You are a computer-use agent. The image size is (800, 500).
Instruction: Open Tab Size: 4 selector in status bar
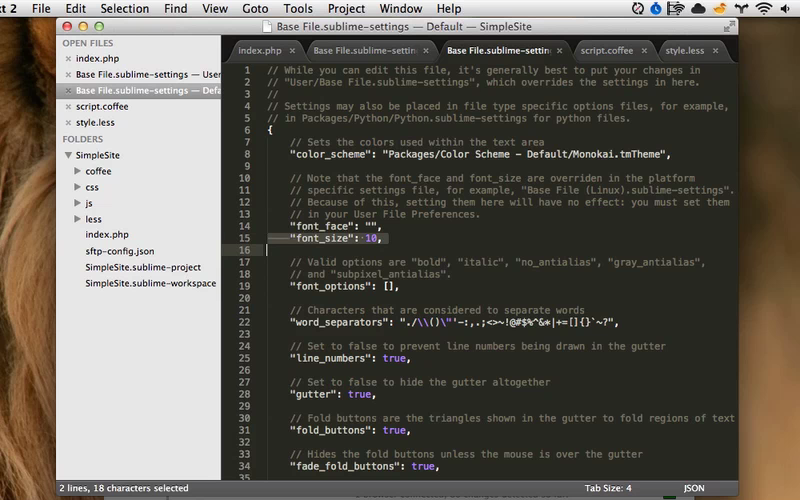(x=608, y=488)
